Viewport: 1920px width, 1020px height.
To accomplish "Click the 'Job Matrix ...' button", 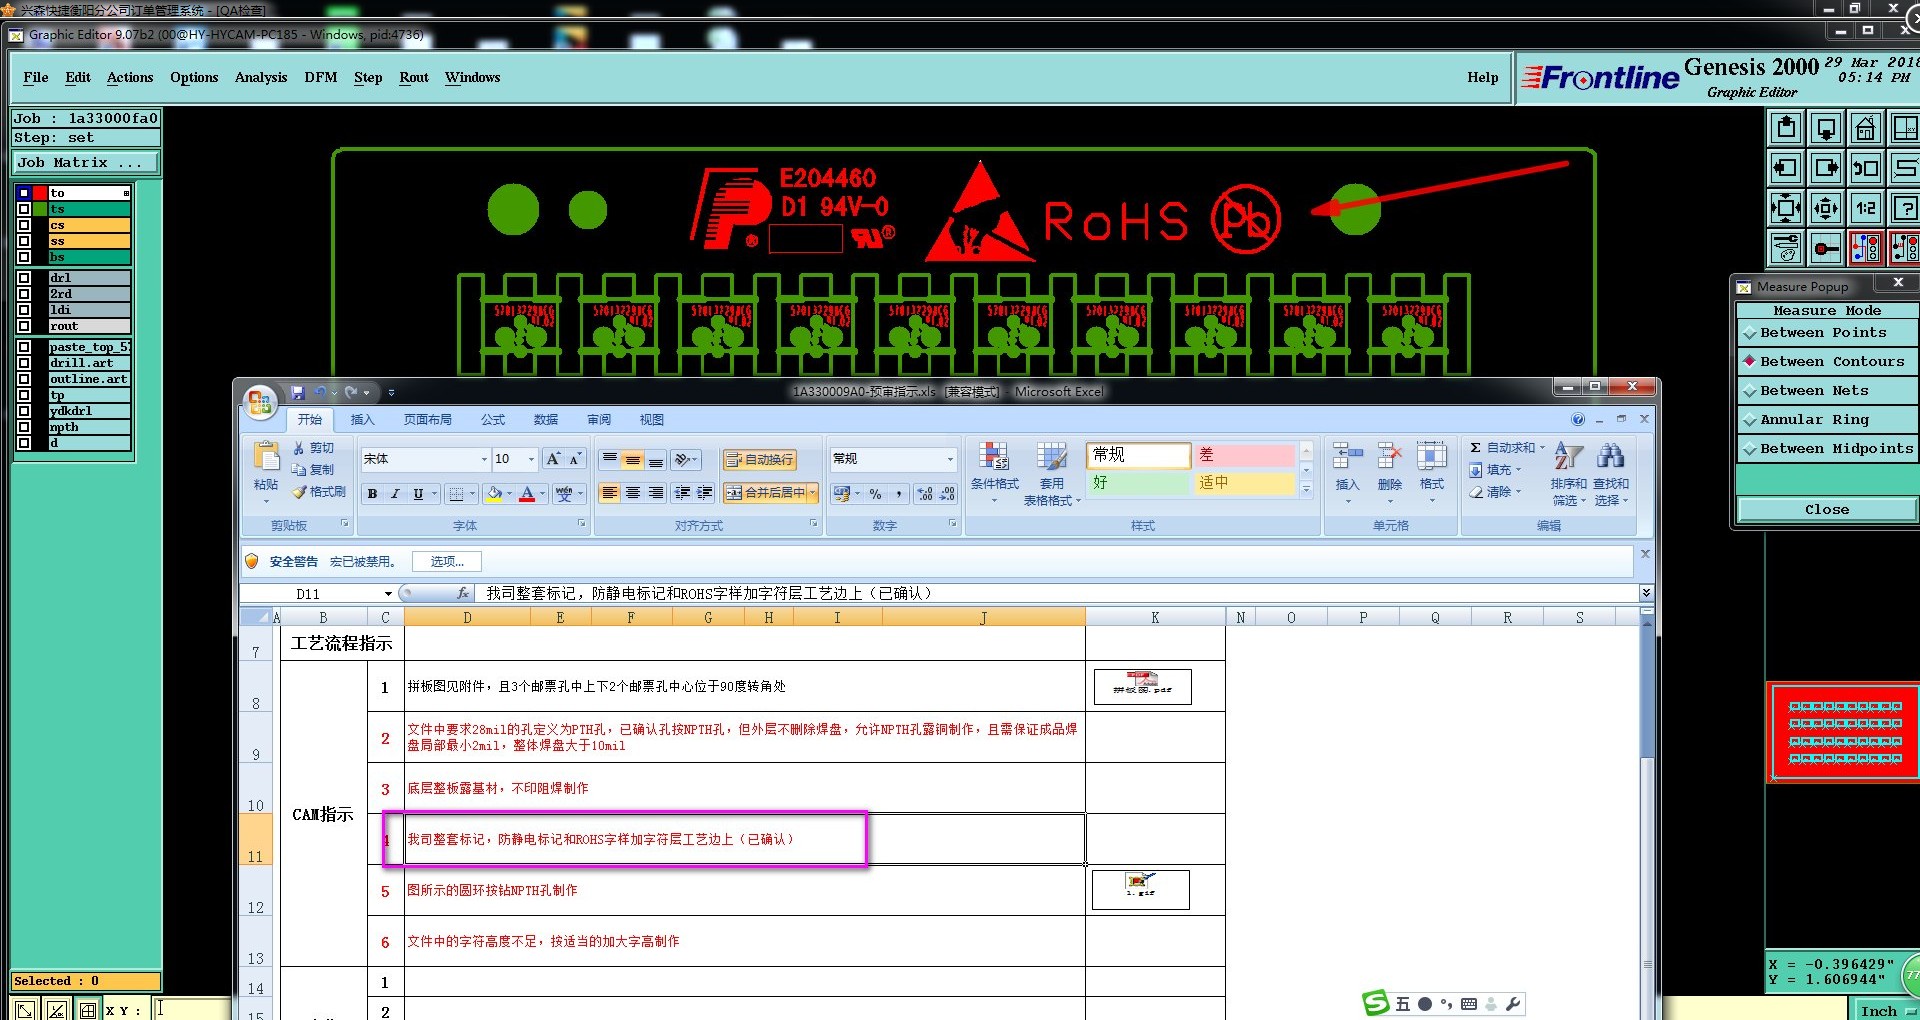I will [86, 162].
